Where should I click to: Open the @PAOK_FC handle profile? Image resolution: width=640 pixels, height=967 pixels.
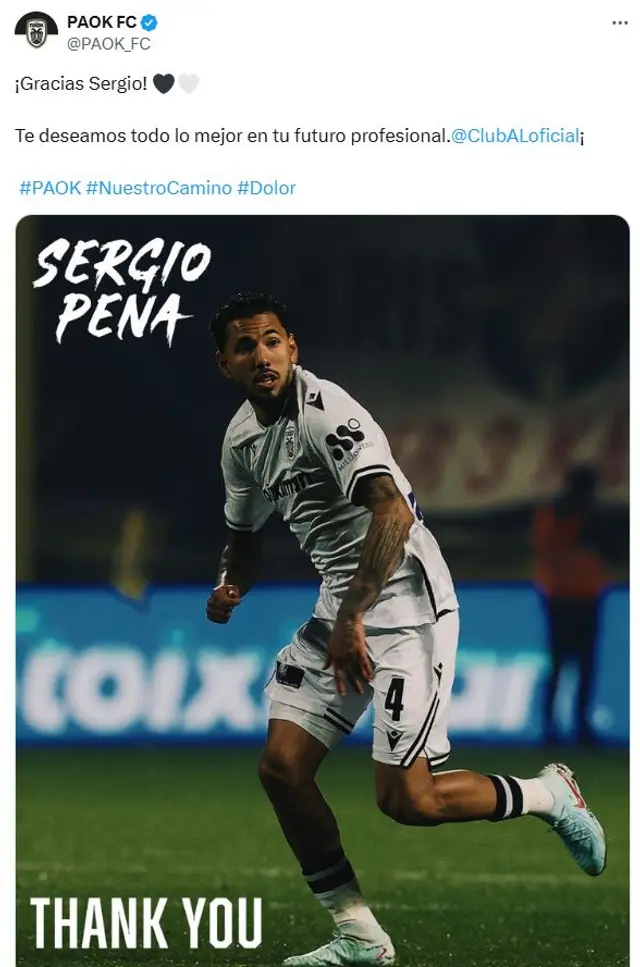pyautogui.click(x=109, y=44)
